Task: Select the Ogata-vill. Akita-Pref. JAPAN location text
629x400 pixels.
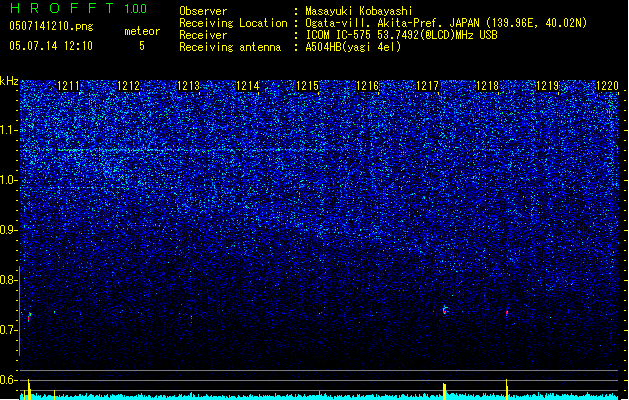Action: point(446,23)
